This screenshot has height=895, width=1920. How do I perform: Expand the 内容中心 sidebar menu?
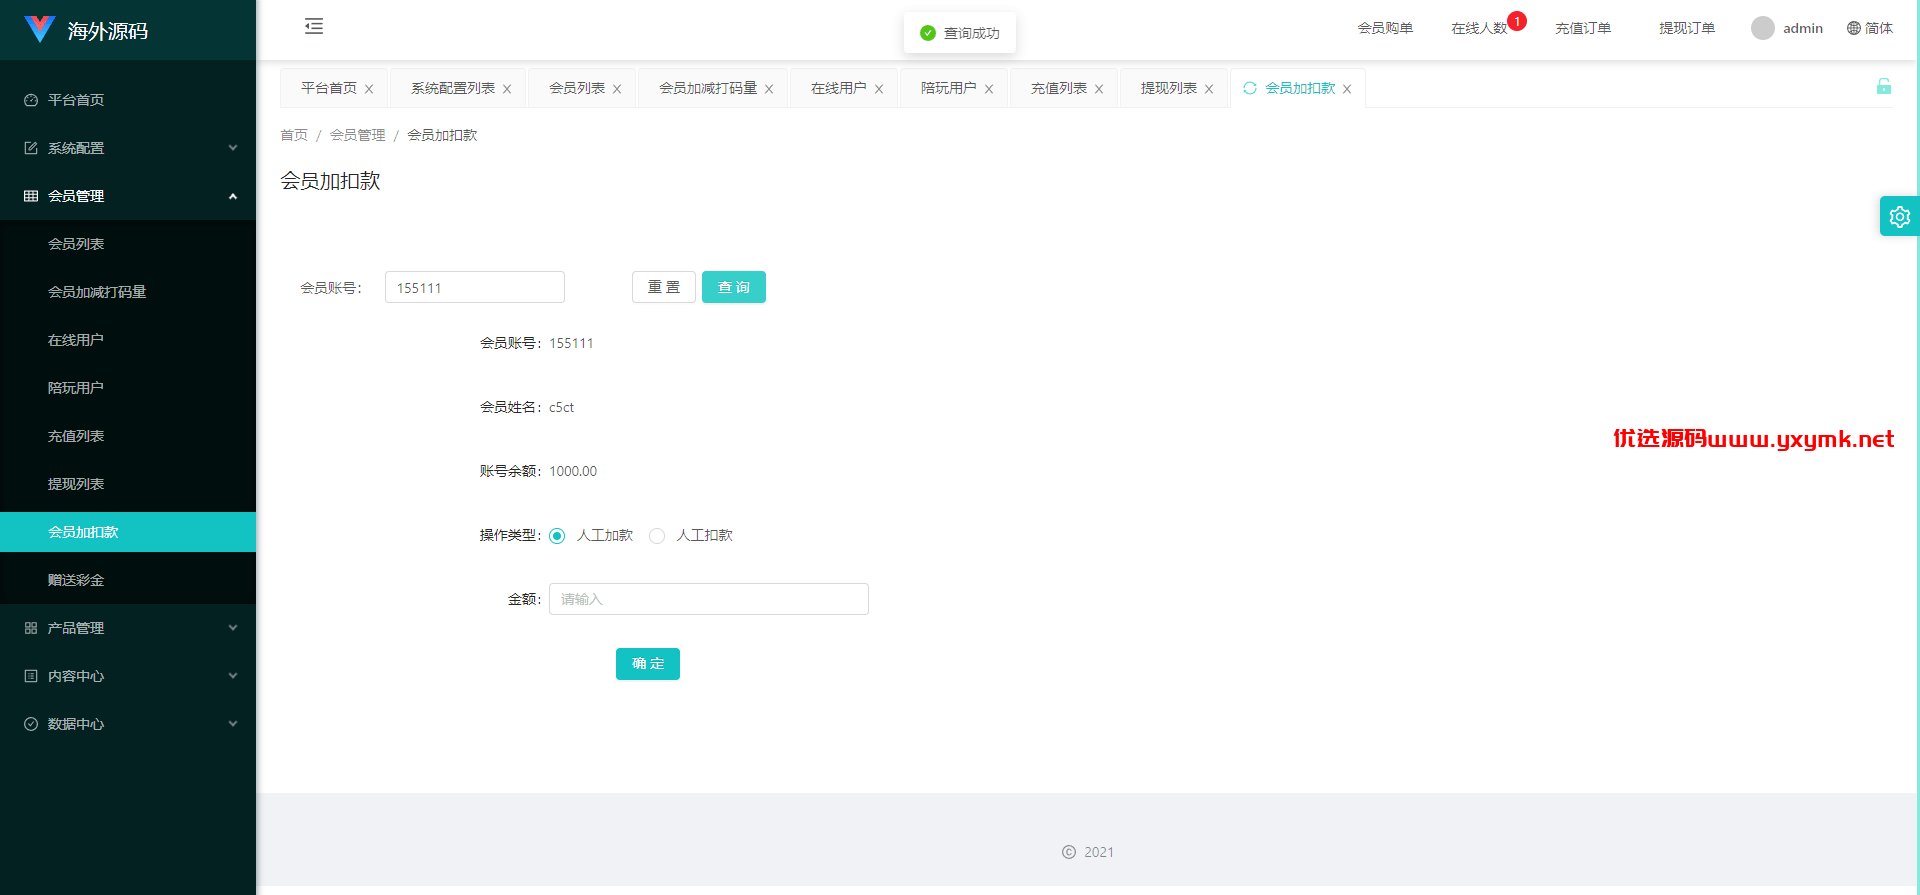click(x=128, y=676)
